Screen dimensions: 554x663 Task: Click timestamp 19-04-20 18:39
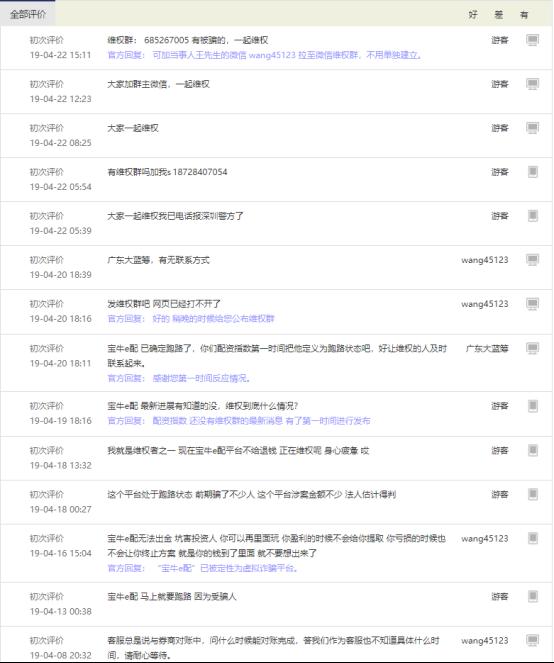tap(60, 275)
